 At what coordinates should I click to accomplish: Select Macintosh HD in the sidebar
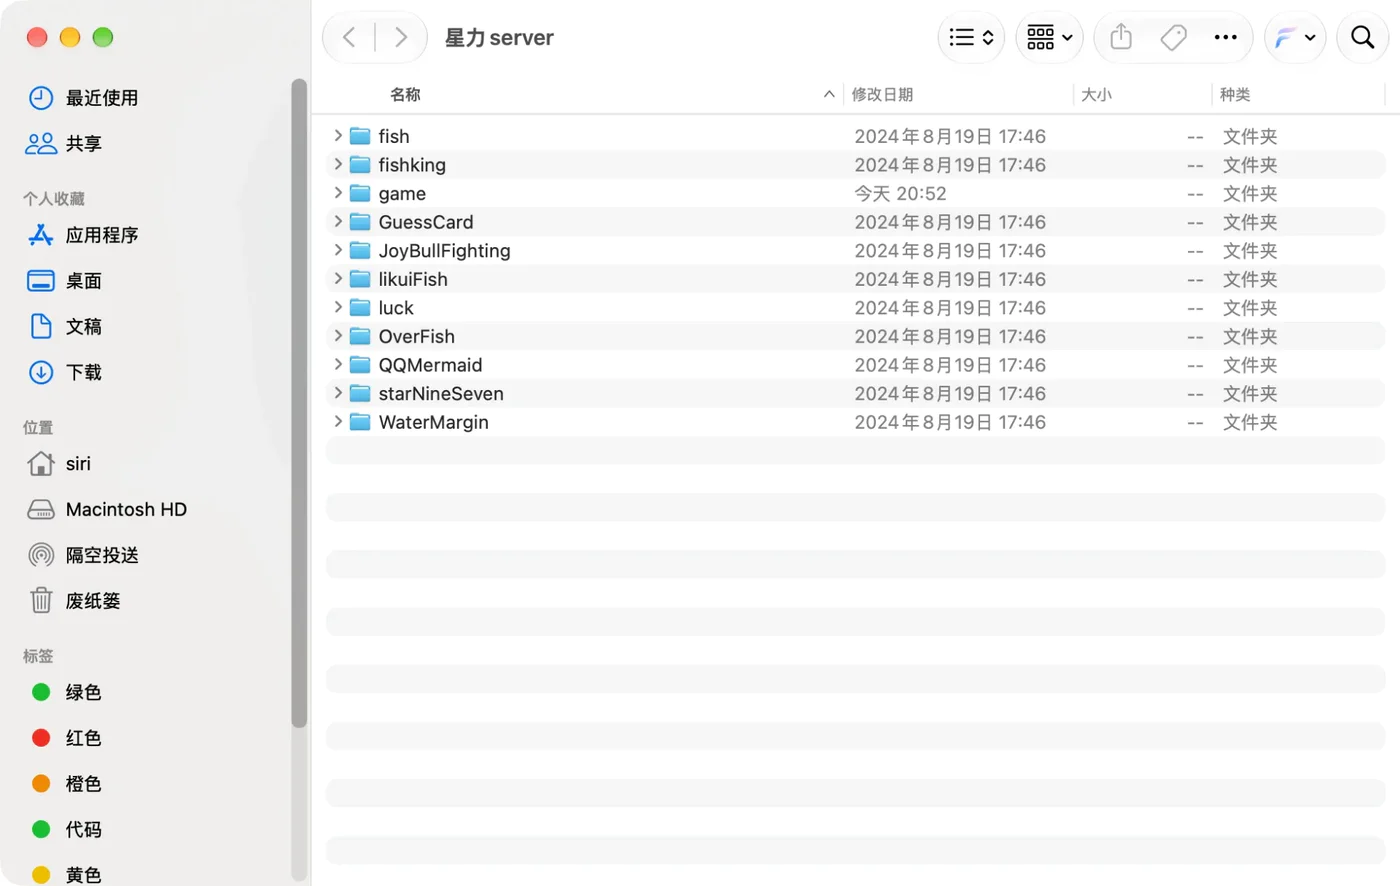click(107, 510)
